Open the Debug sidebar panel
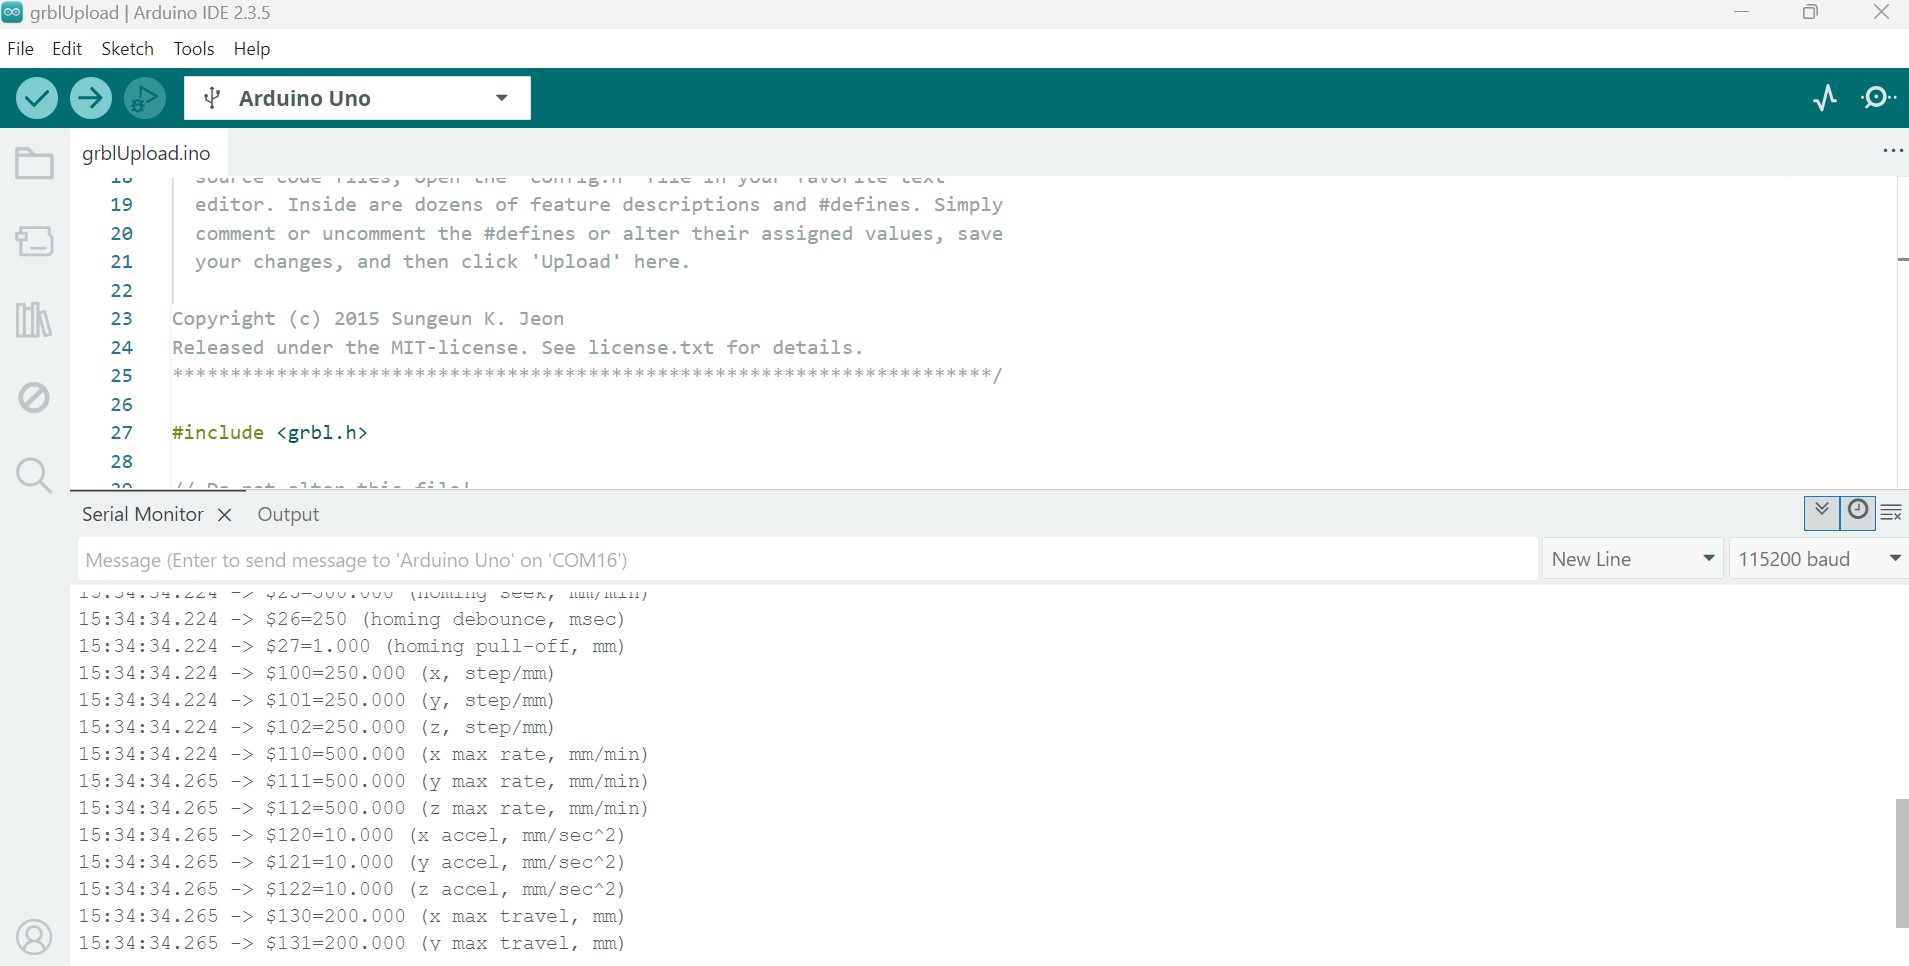 coord(34,397)
